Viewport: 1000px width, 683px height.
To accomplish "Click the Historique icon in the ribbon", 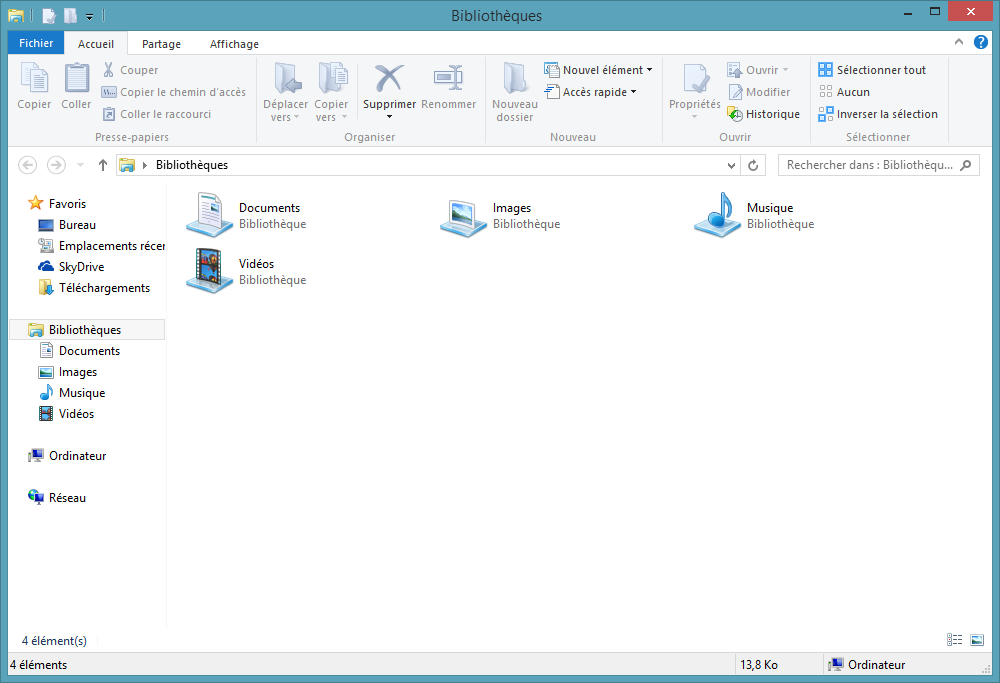I will [735, 114].
